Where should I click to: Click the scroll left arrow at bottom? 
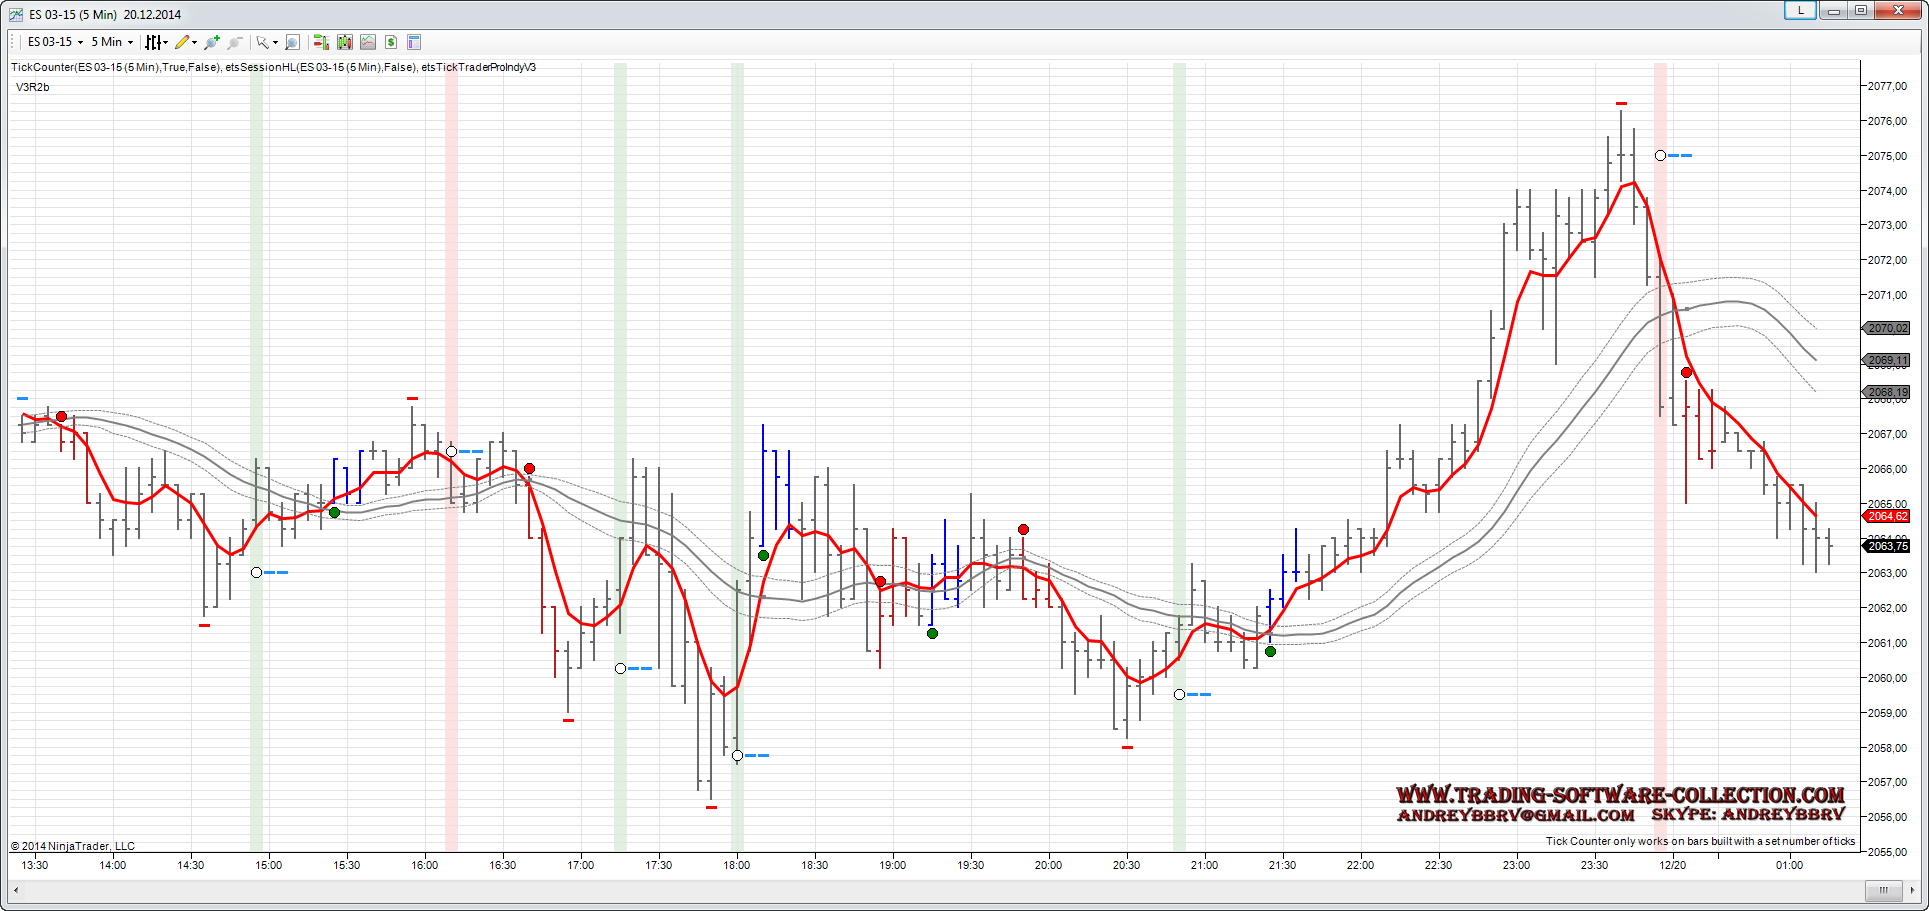click(x=15, y=890)
